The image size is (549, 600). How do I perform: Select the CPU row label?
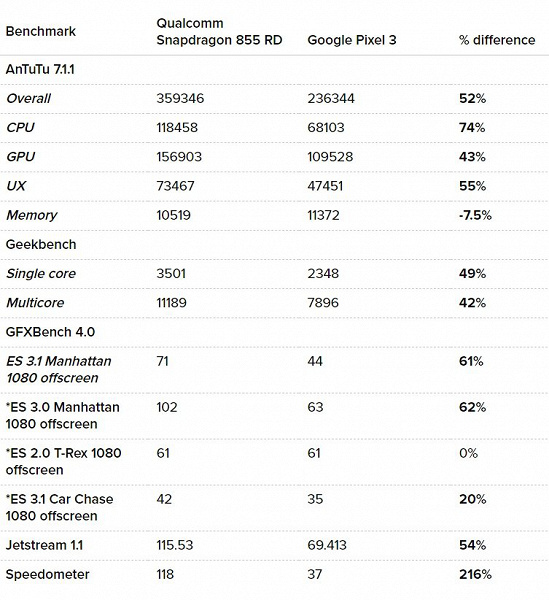click(x=20, y=127)
